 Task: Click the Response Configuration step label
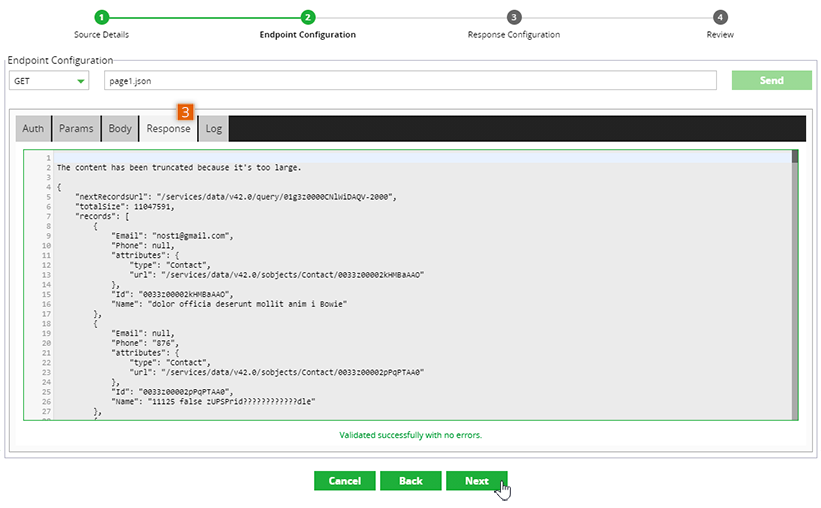514,35
